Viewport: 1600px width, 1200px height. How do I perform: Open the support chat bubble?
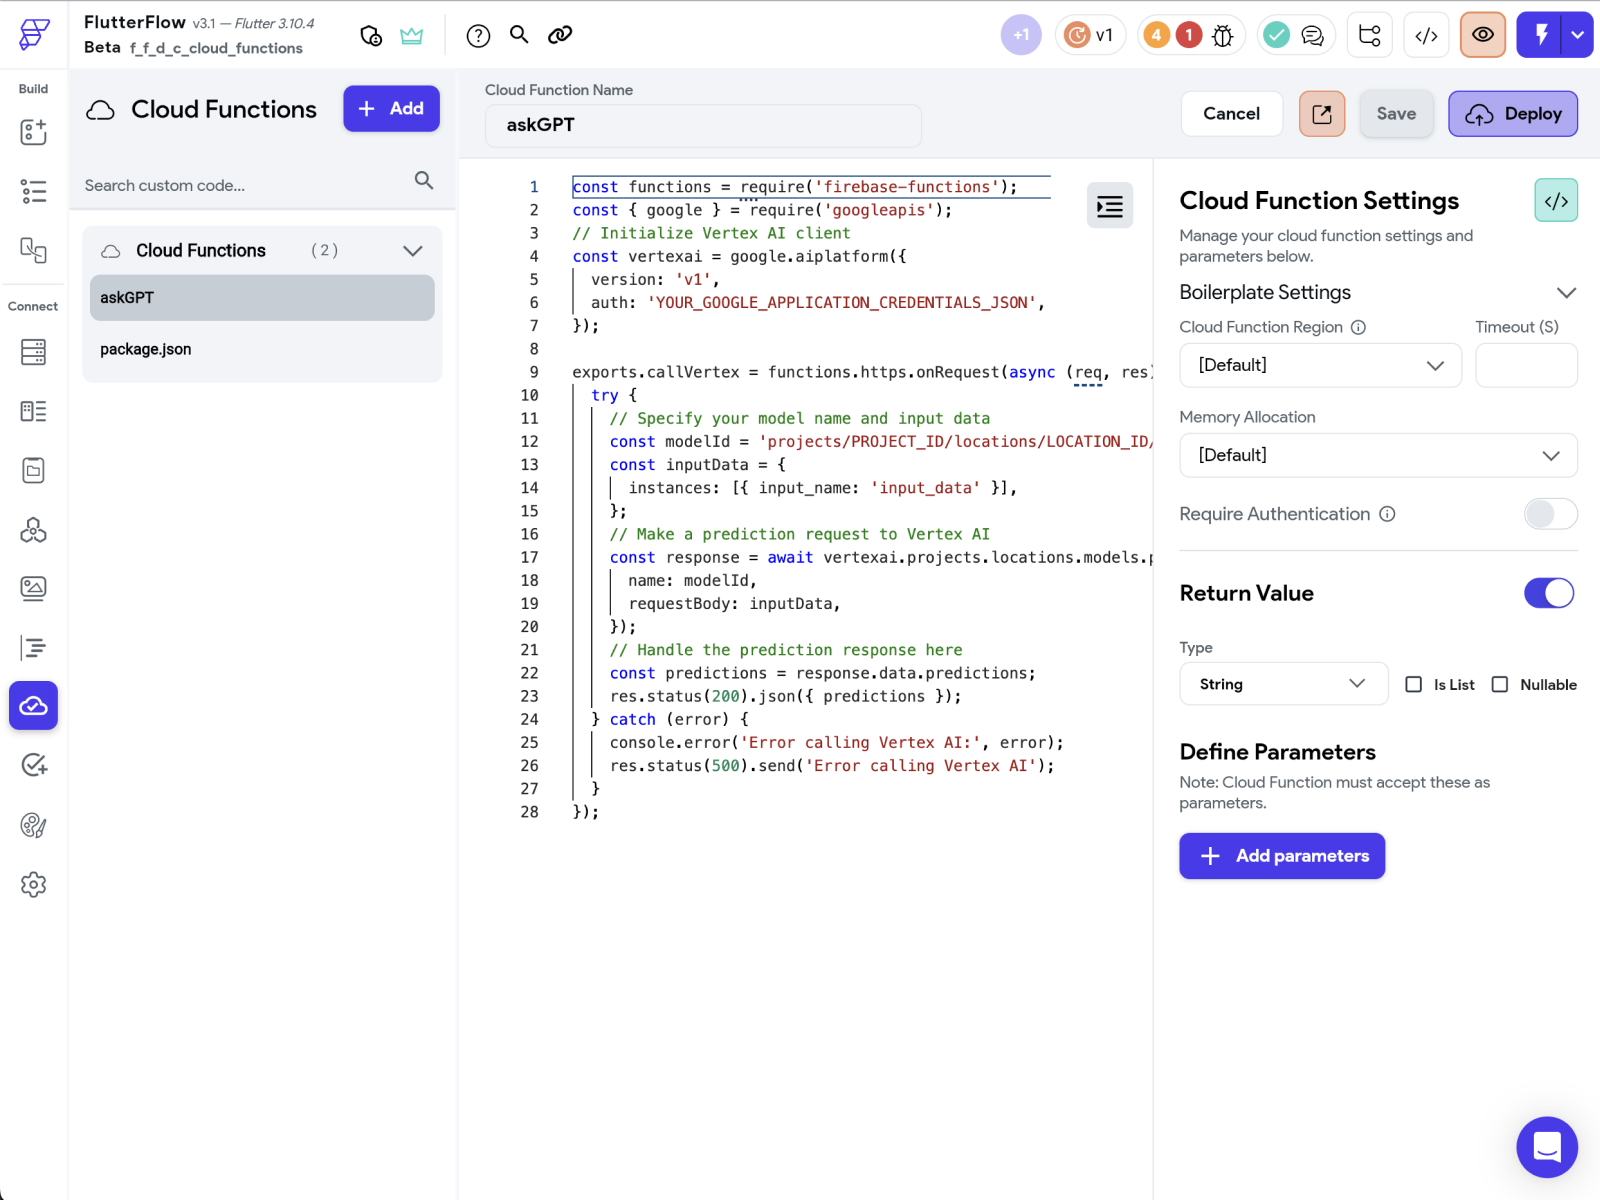coord(1546,1147)
